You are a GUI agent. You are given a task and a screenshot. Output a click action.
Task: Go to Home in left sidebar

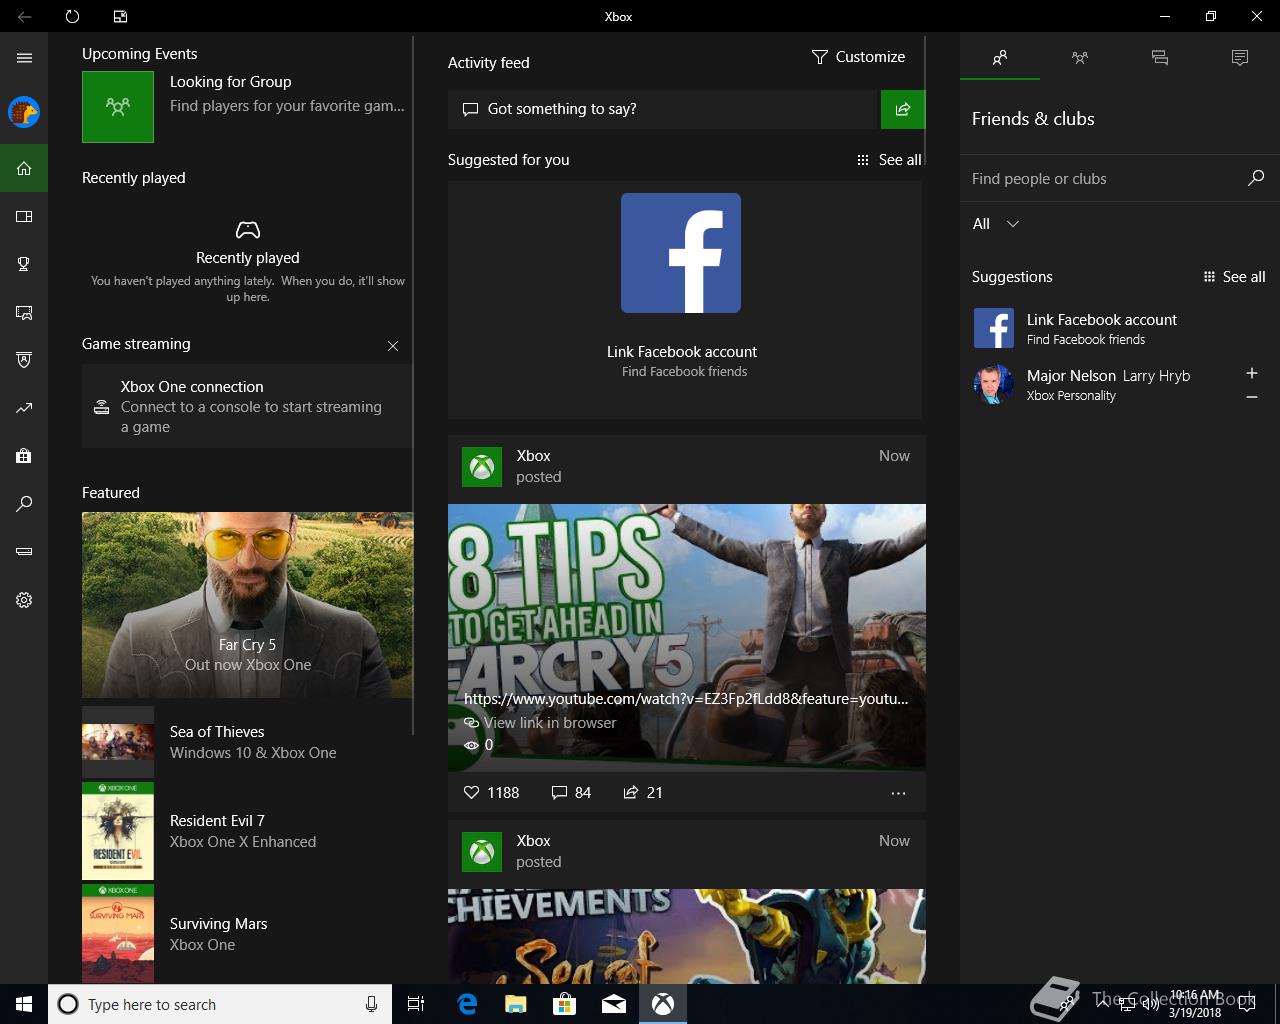24,168
